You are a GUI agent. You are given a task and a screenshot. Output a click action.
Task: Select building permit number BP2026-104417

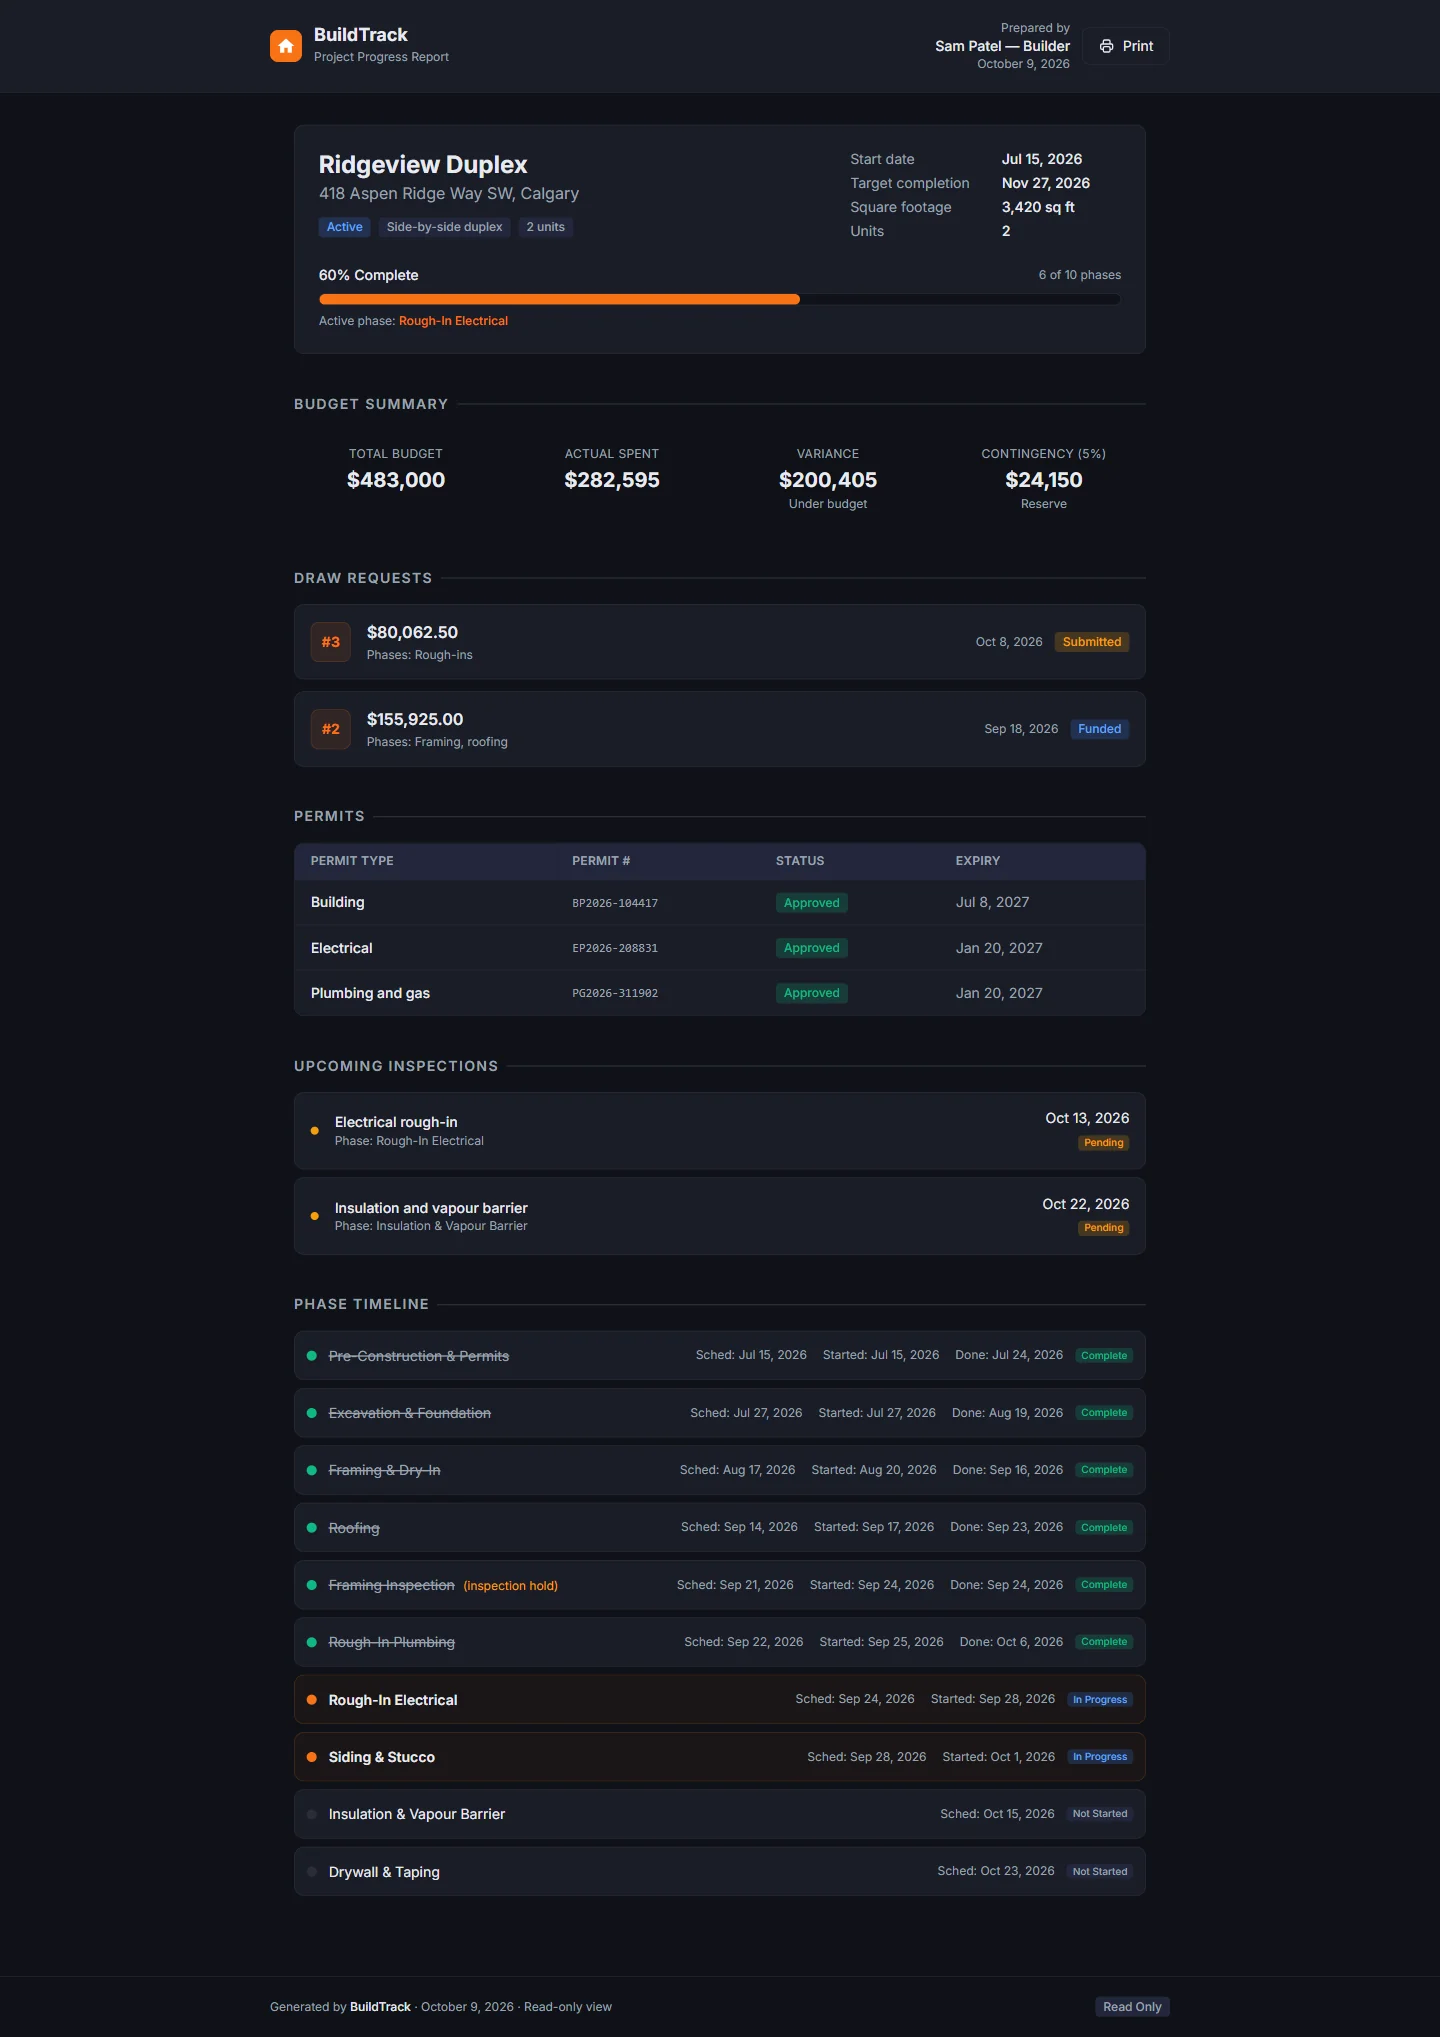(x=615, y=903)
